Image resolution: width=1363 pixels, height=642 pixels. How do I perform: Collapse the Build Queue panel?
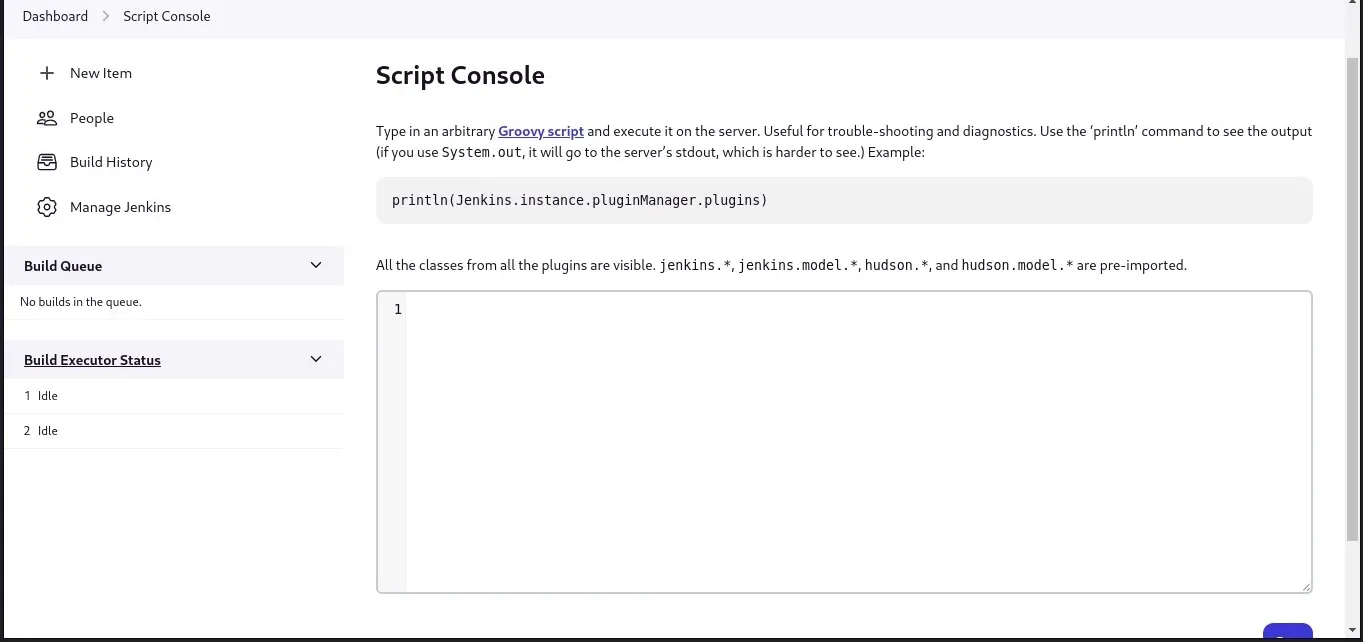tap(316, 265)
